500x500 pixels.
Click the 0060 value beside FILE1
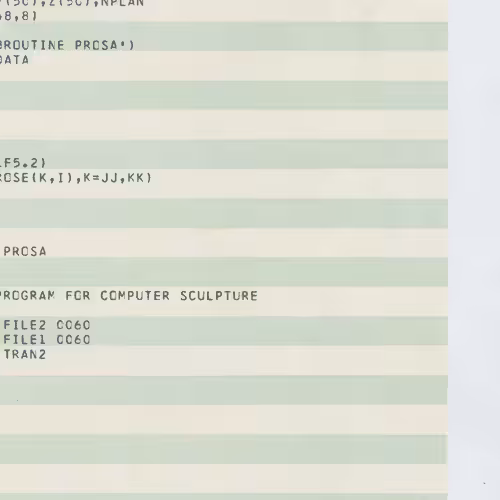[73, 340]
